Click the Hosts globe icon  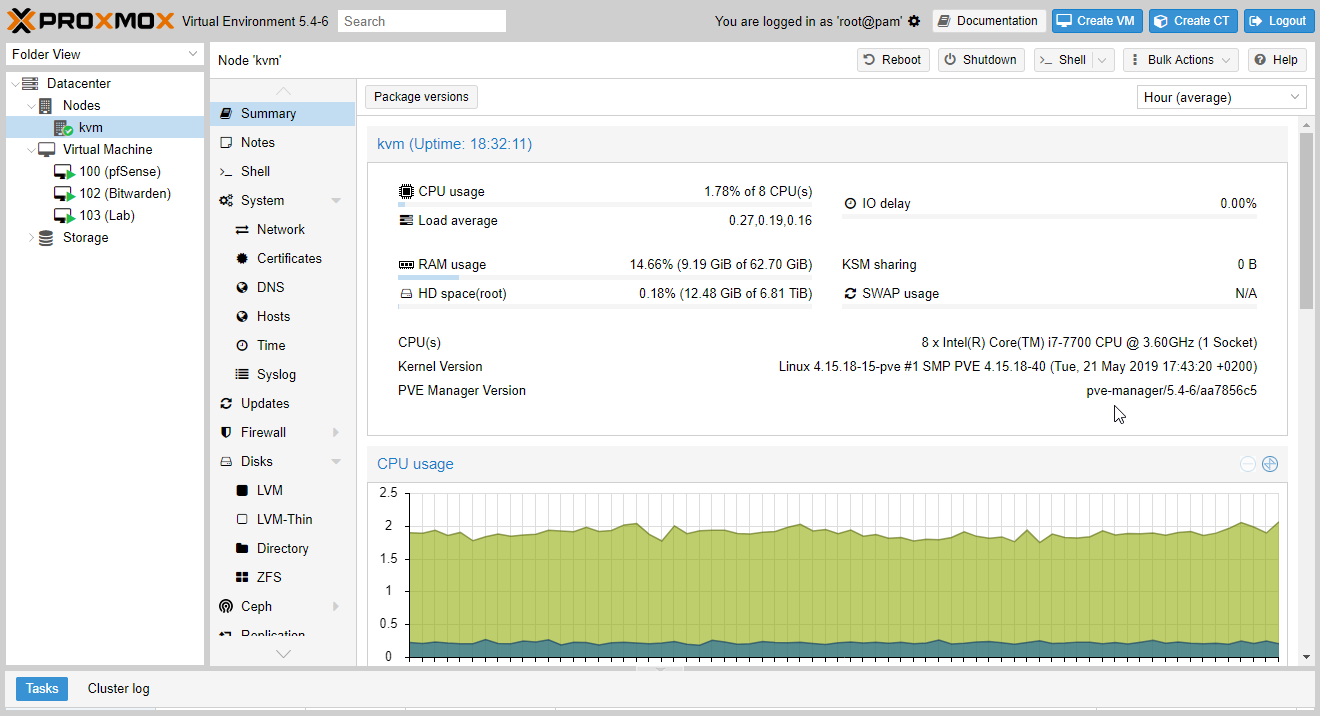[x=242, y=317]
